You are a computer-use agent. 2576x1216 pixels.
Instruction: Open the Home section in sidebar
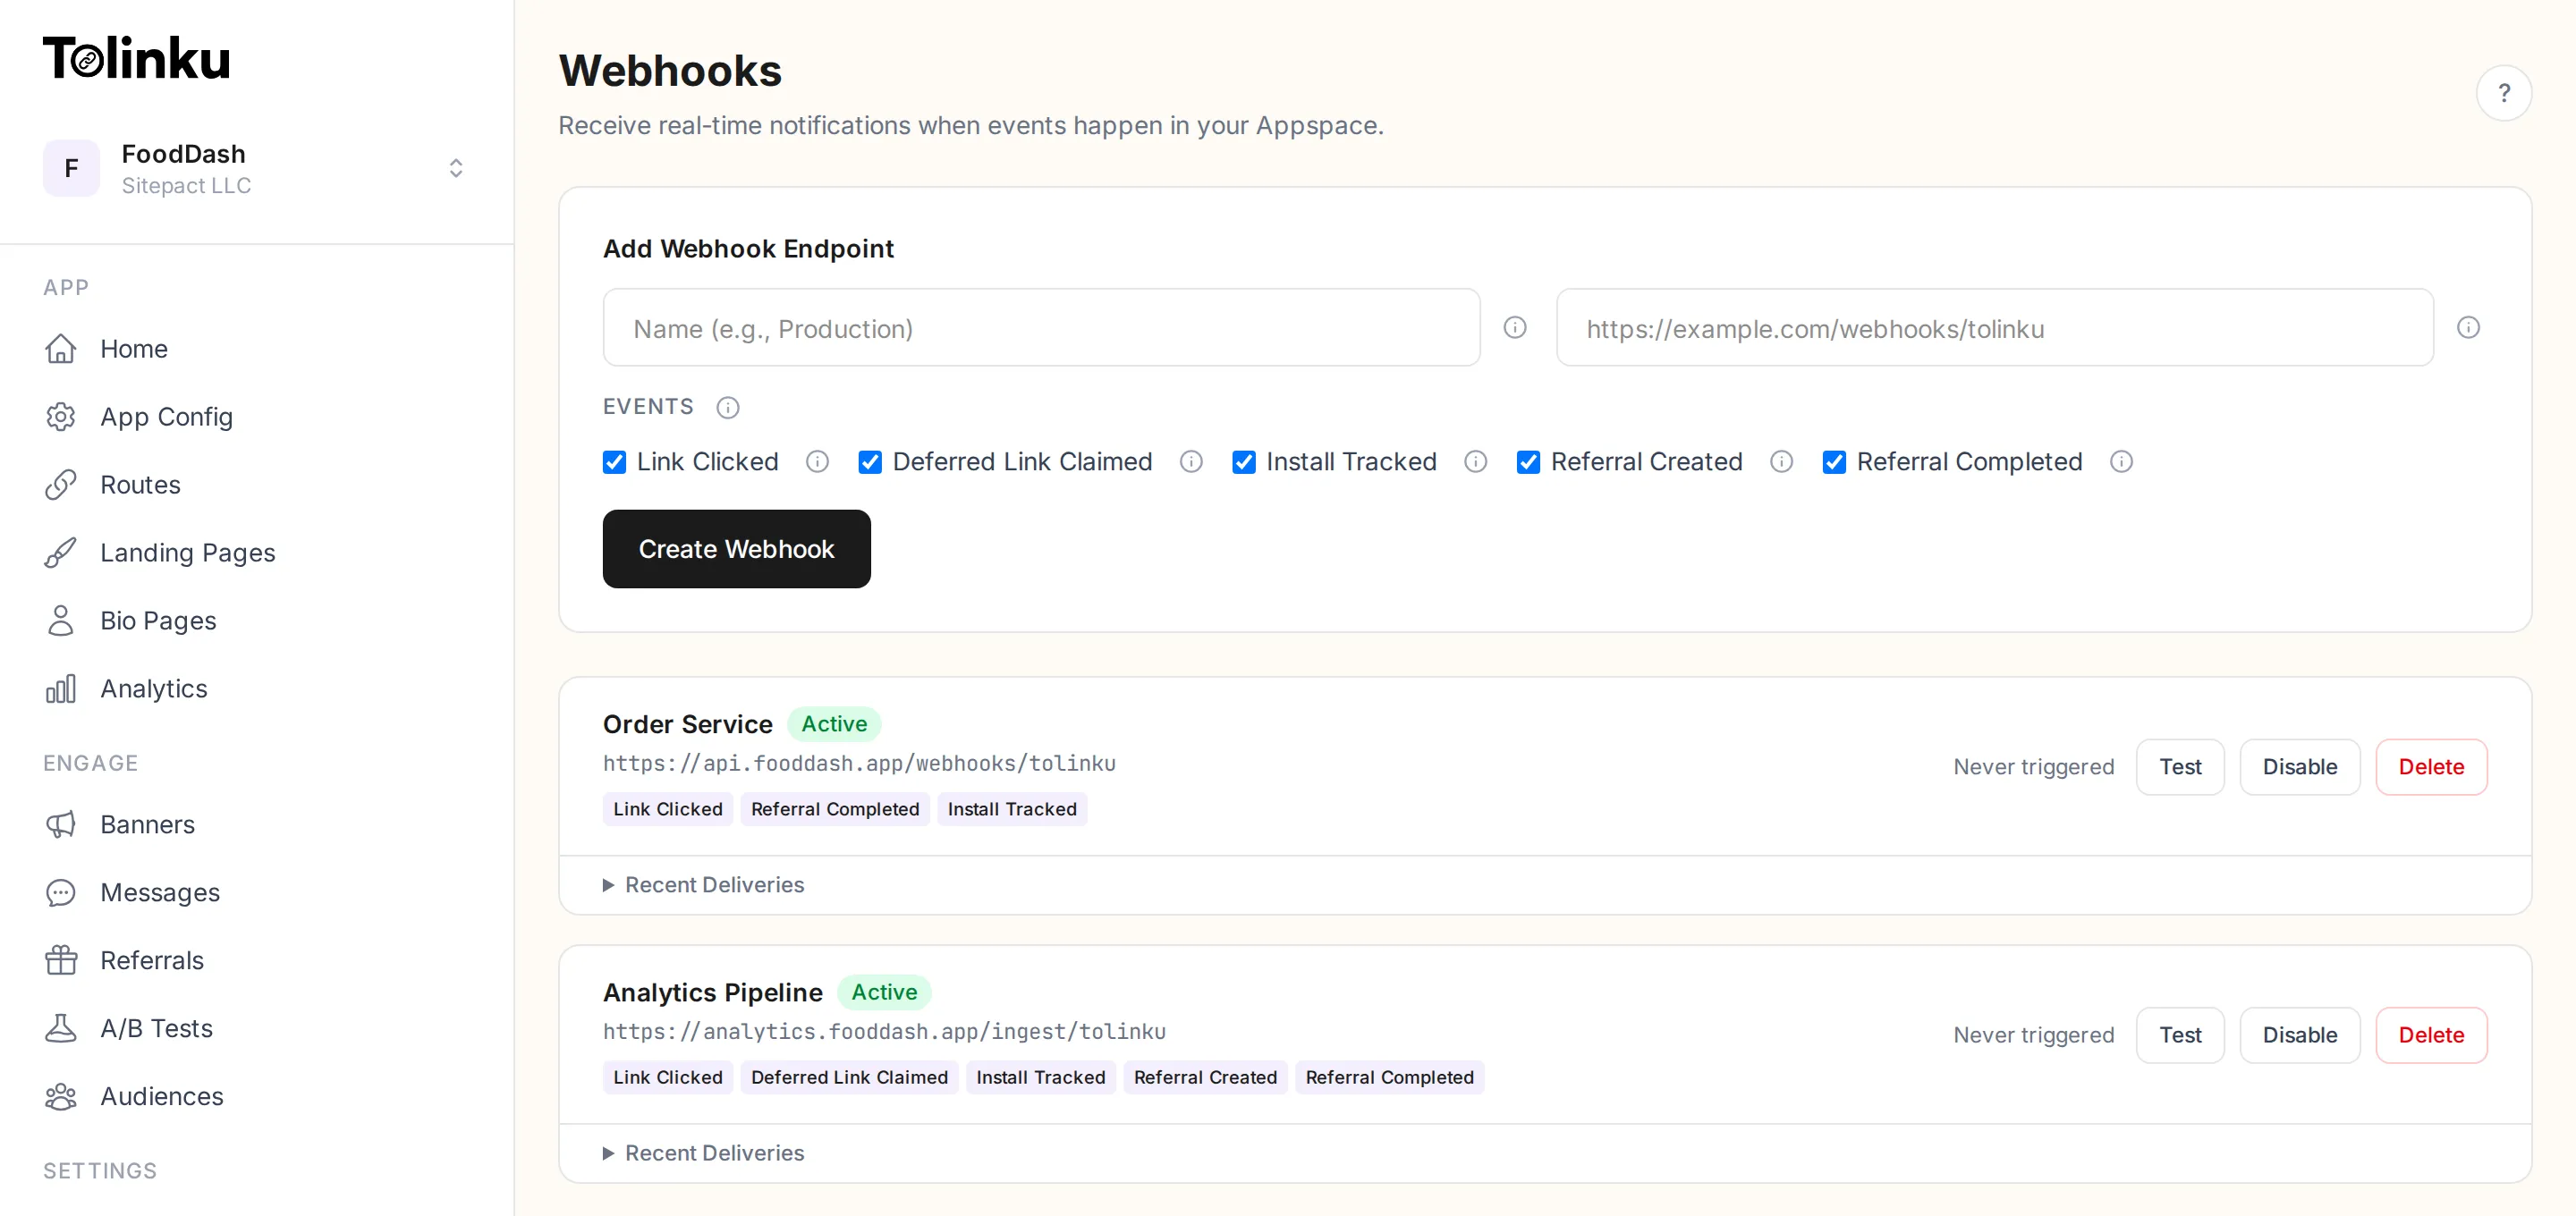pos(133,348)
